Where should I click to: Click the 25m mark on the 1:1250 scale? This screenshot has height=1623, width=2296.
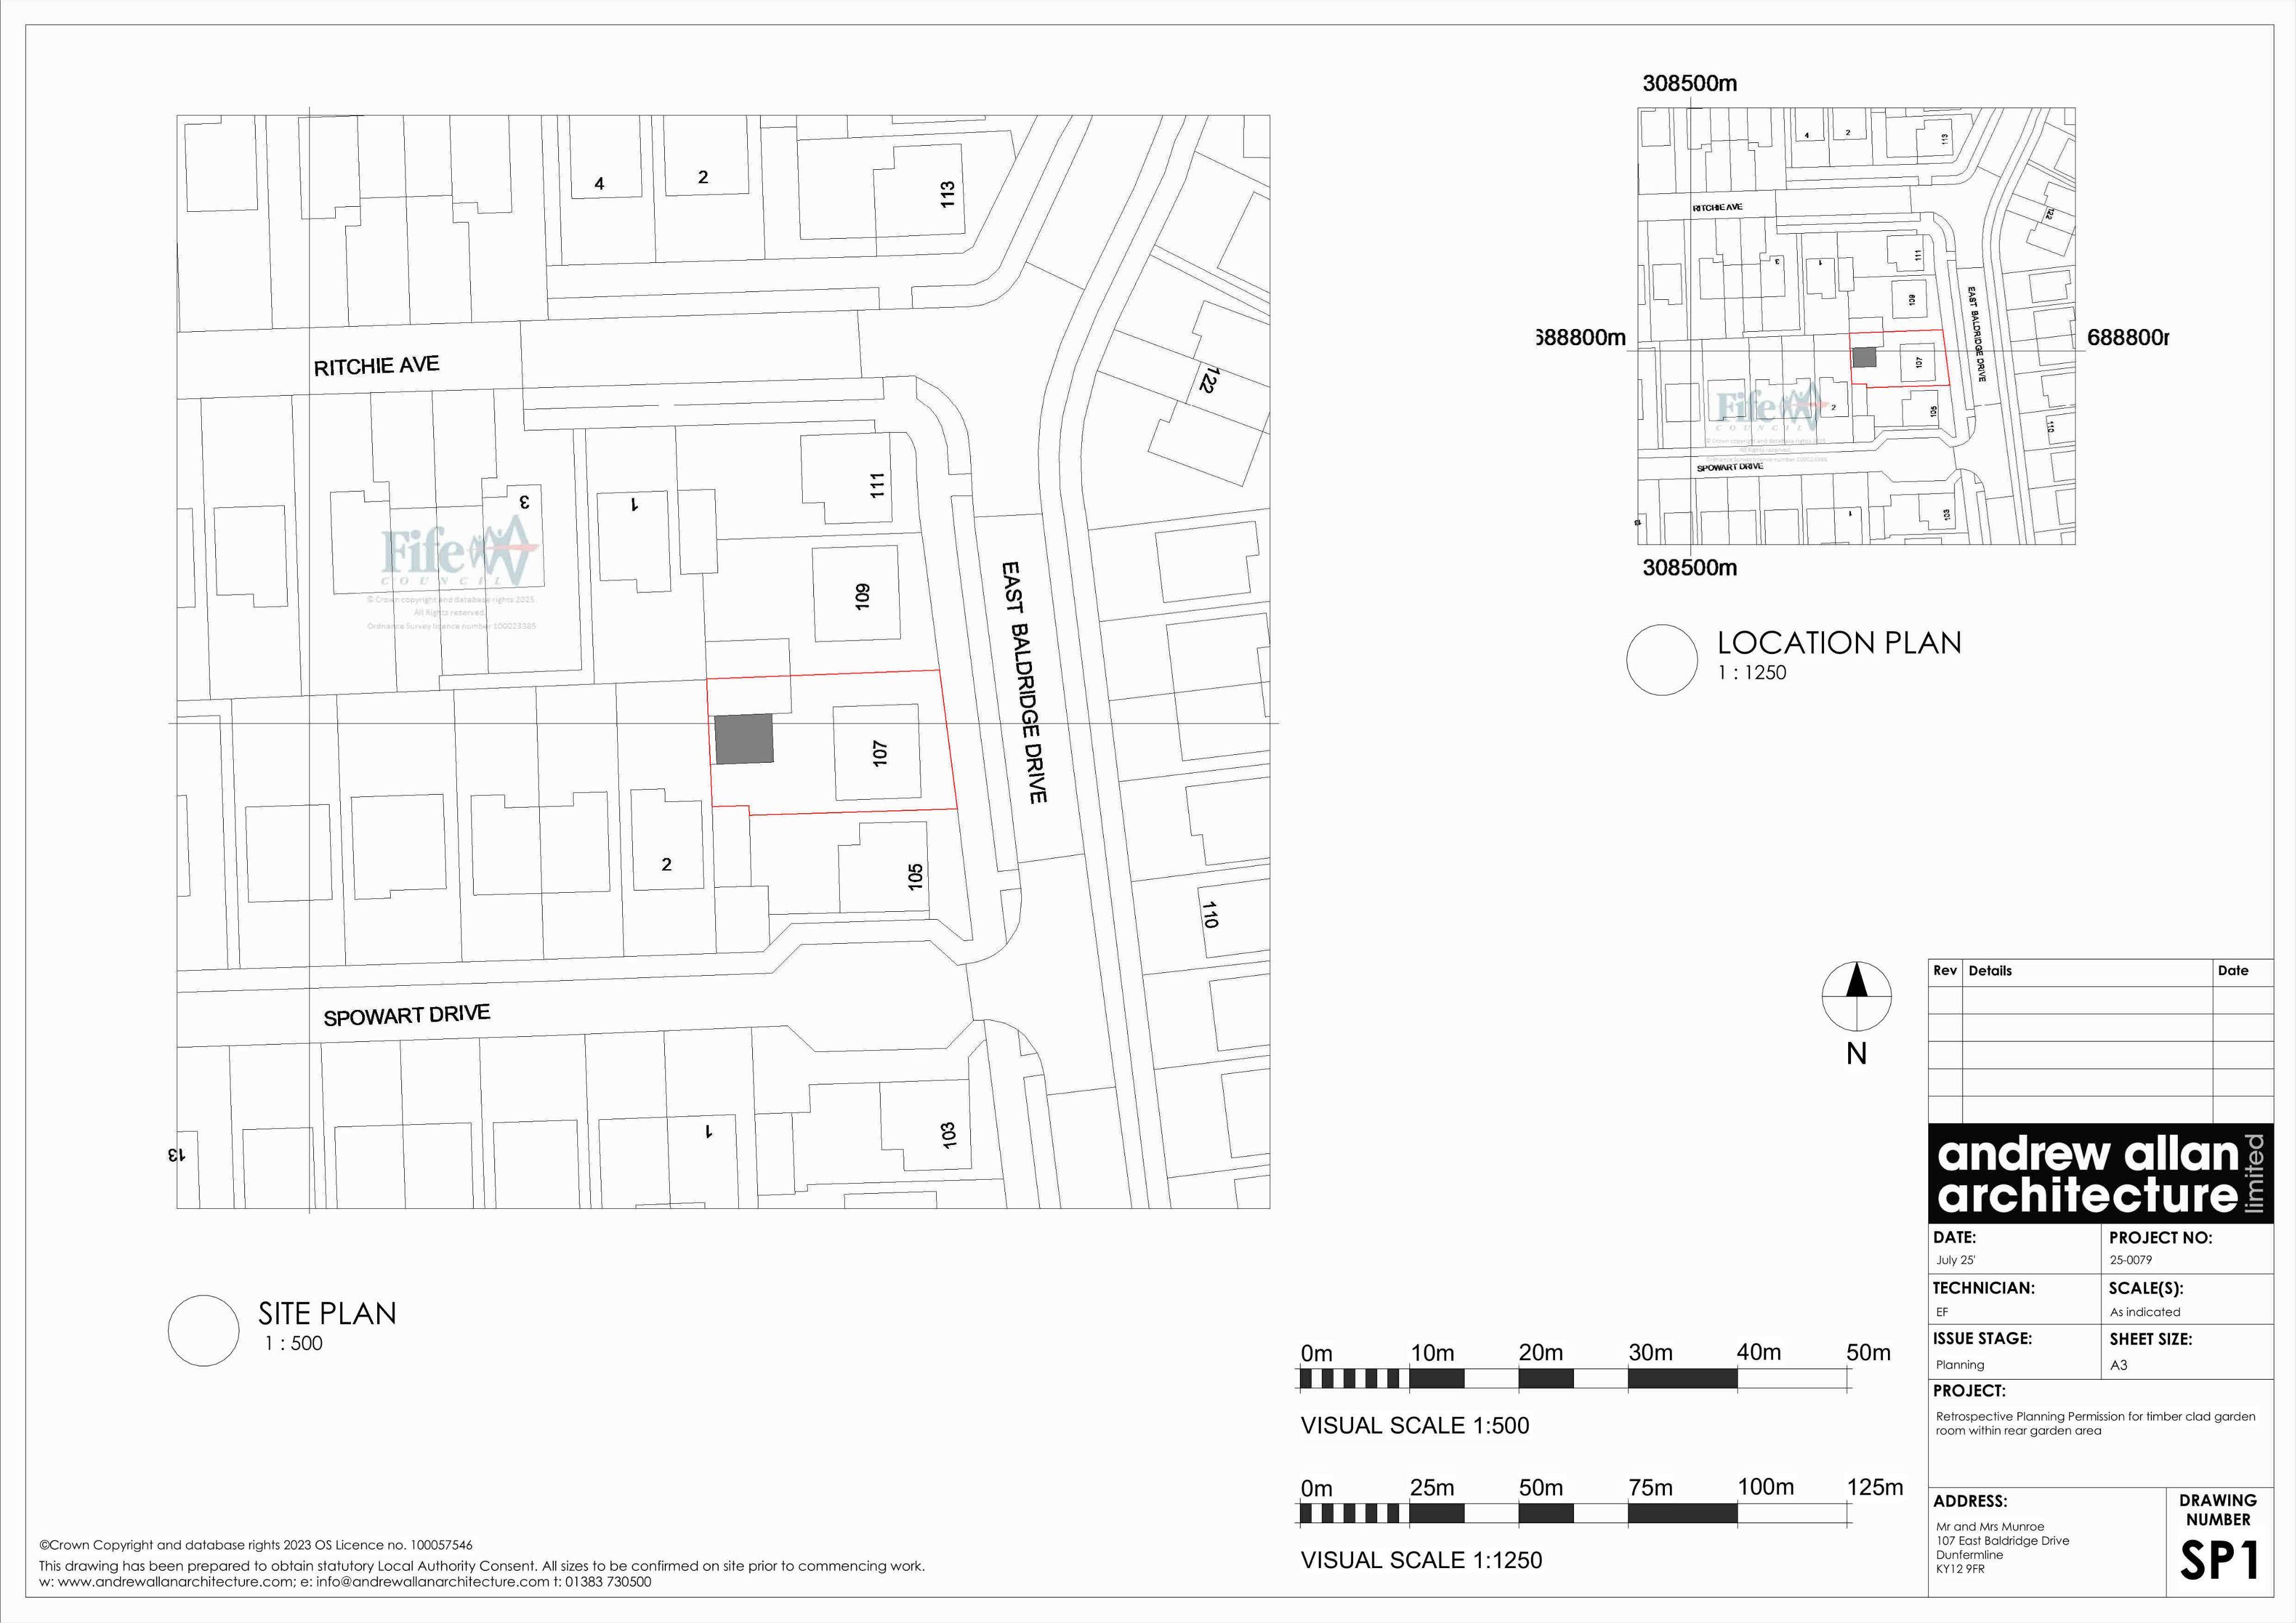pos(1432,1488)
